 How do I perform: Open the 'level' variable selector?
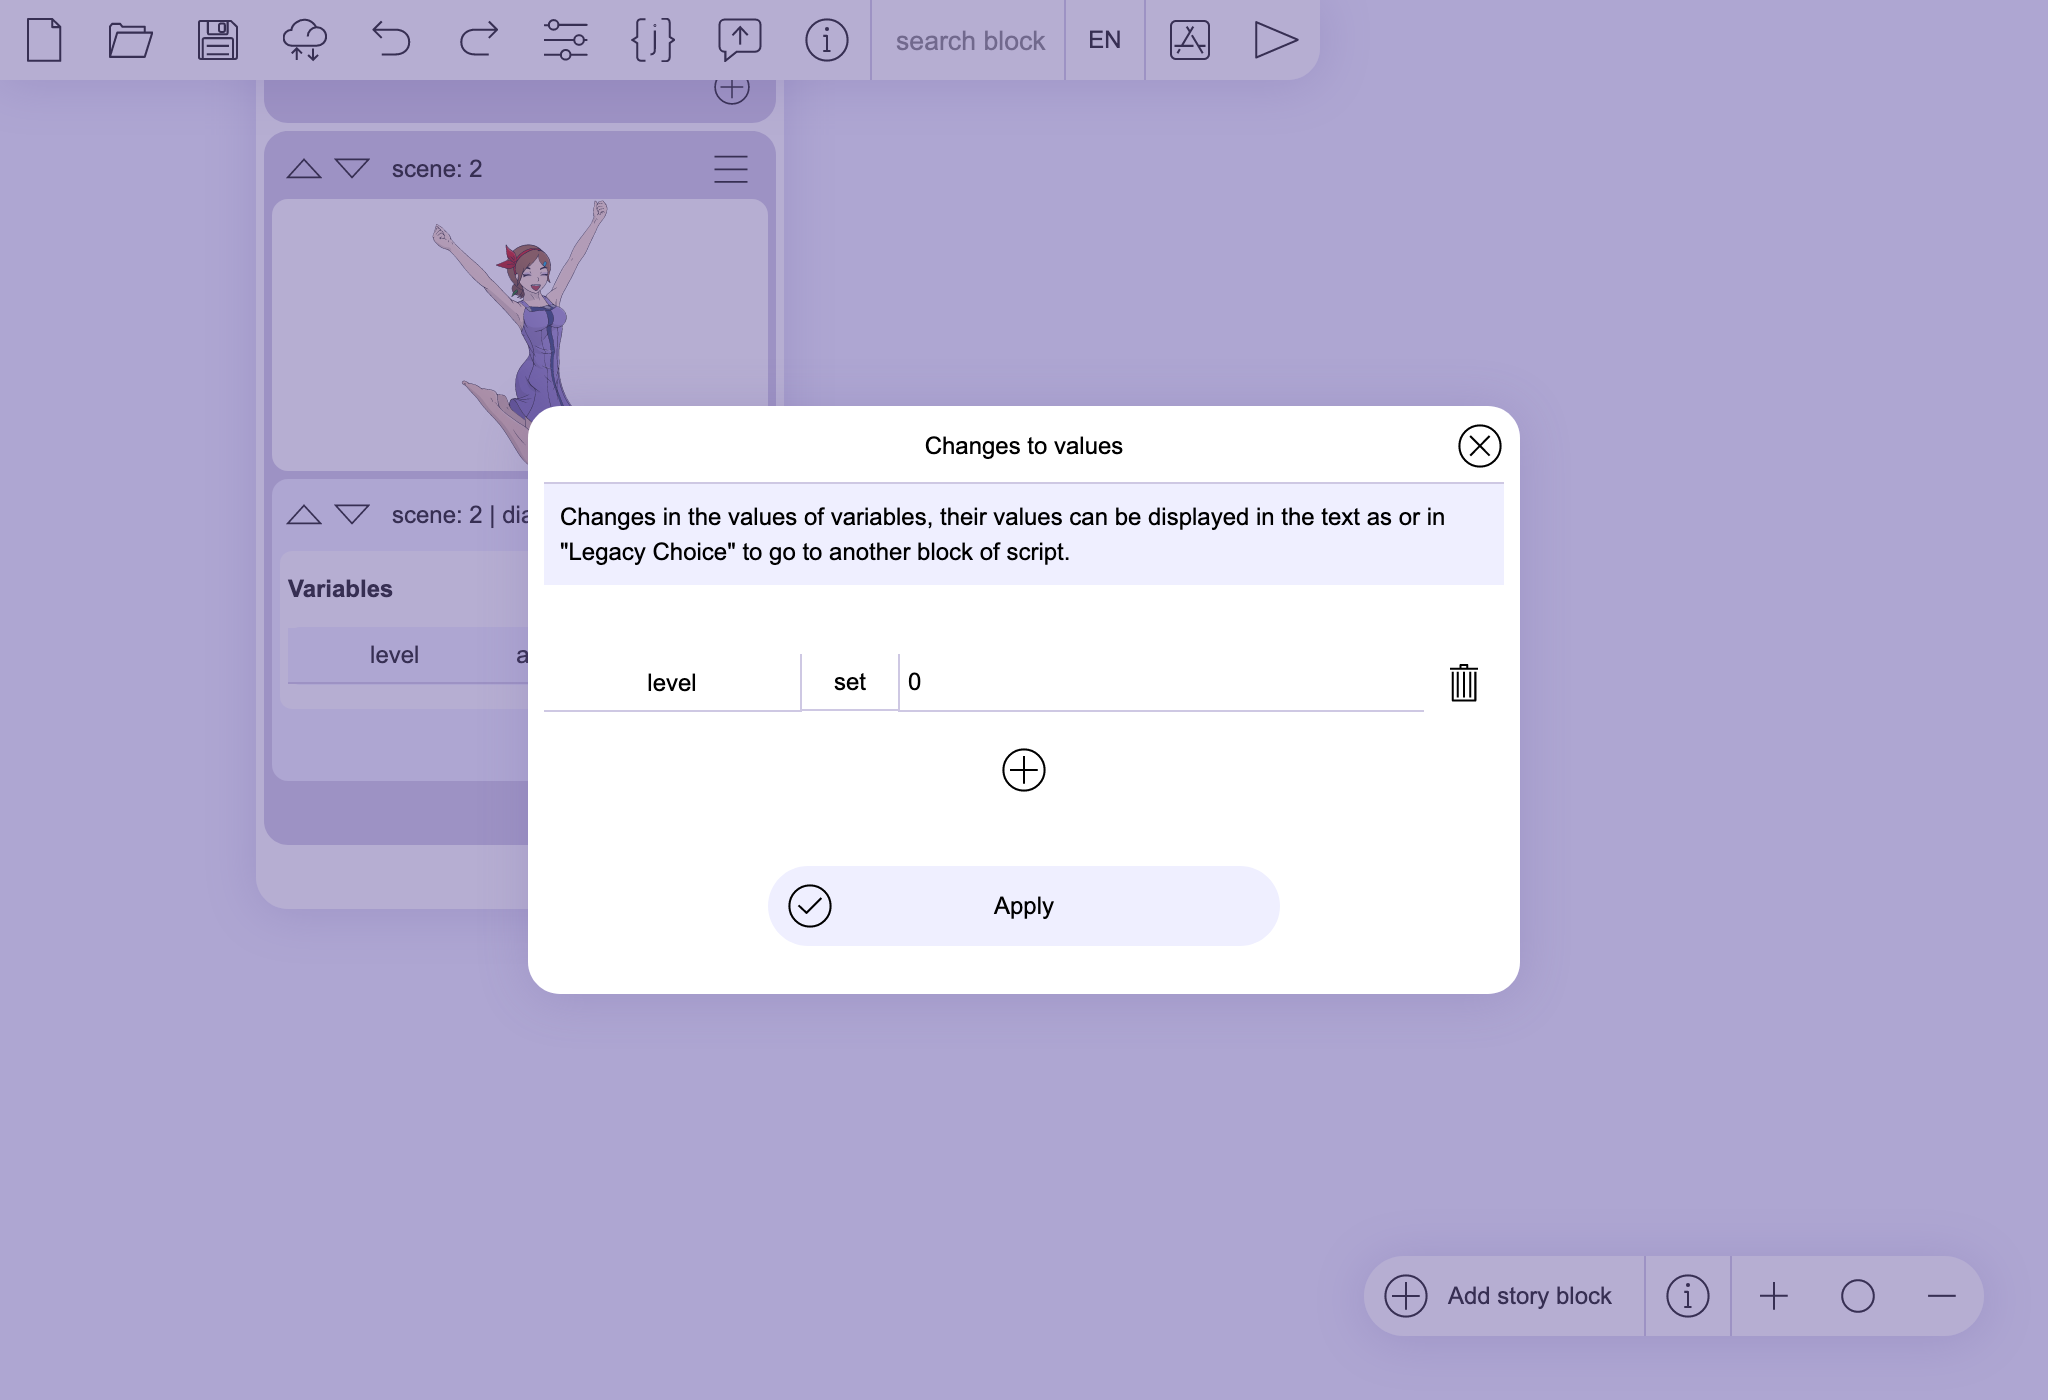(671, 683)
